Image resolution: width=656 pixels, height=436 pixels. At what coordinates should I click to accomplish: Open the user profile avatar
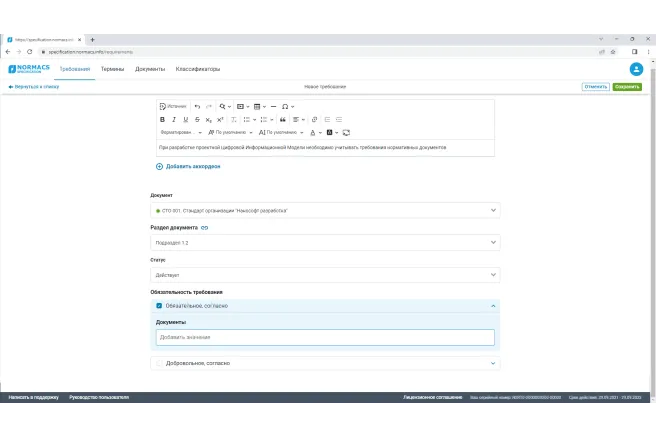pyautogui.click(x=636, y=69)
